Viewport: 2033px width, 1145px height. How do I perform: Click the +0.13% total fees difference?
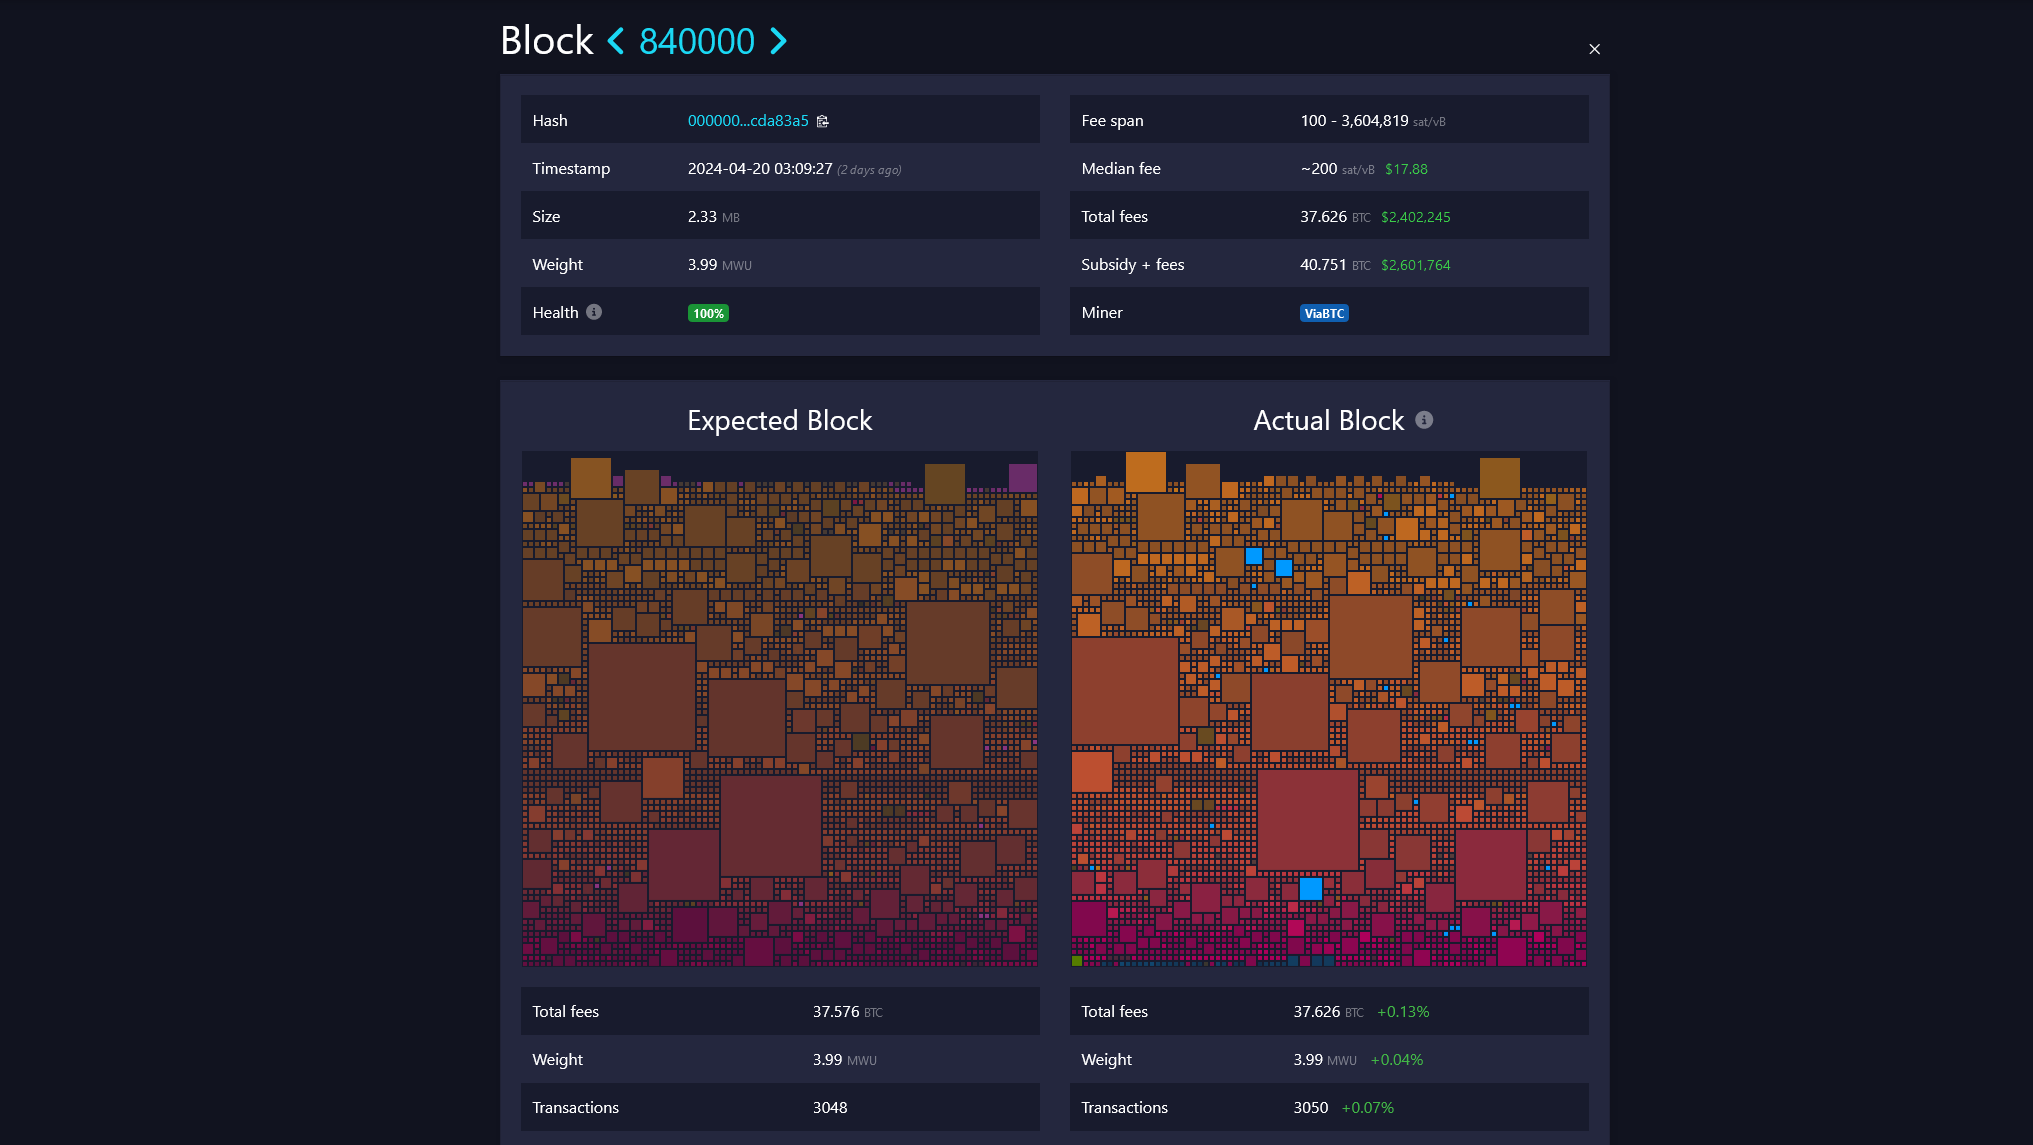pos(1403,1012)
